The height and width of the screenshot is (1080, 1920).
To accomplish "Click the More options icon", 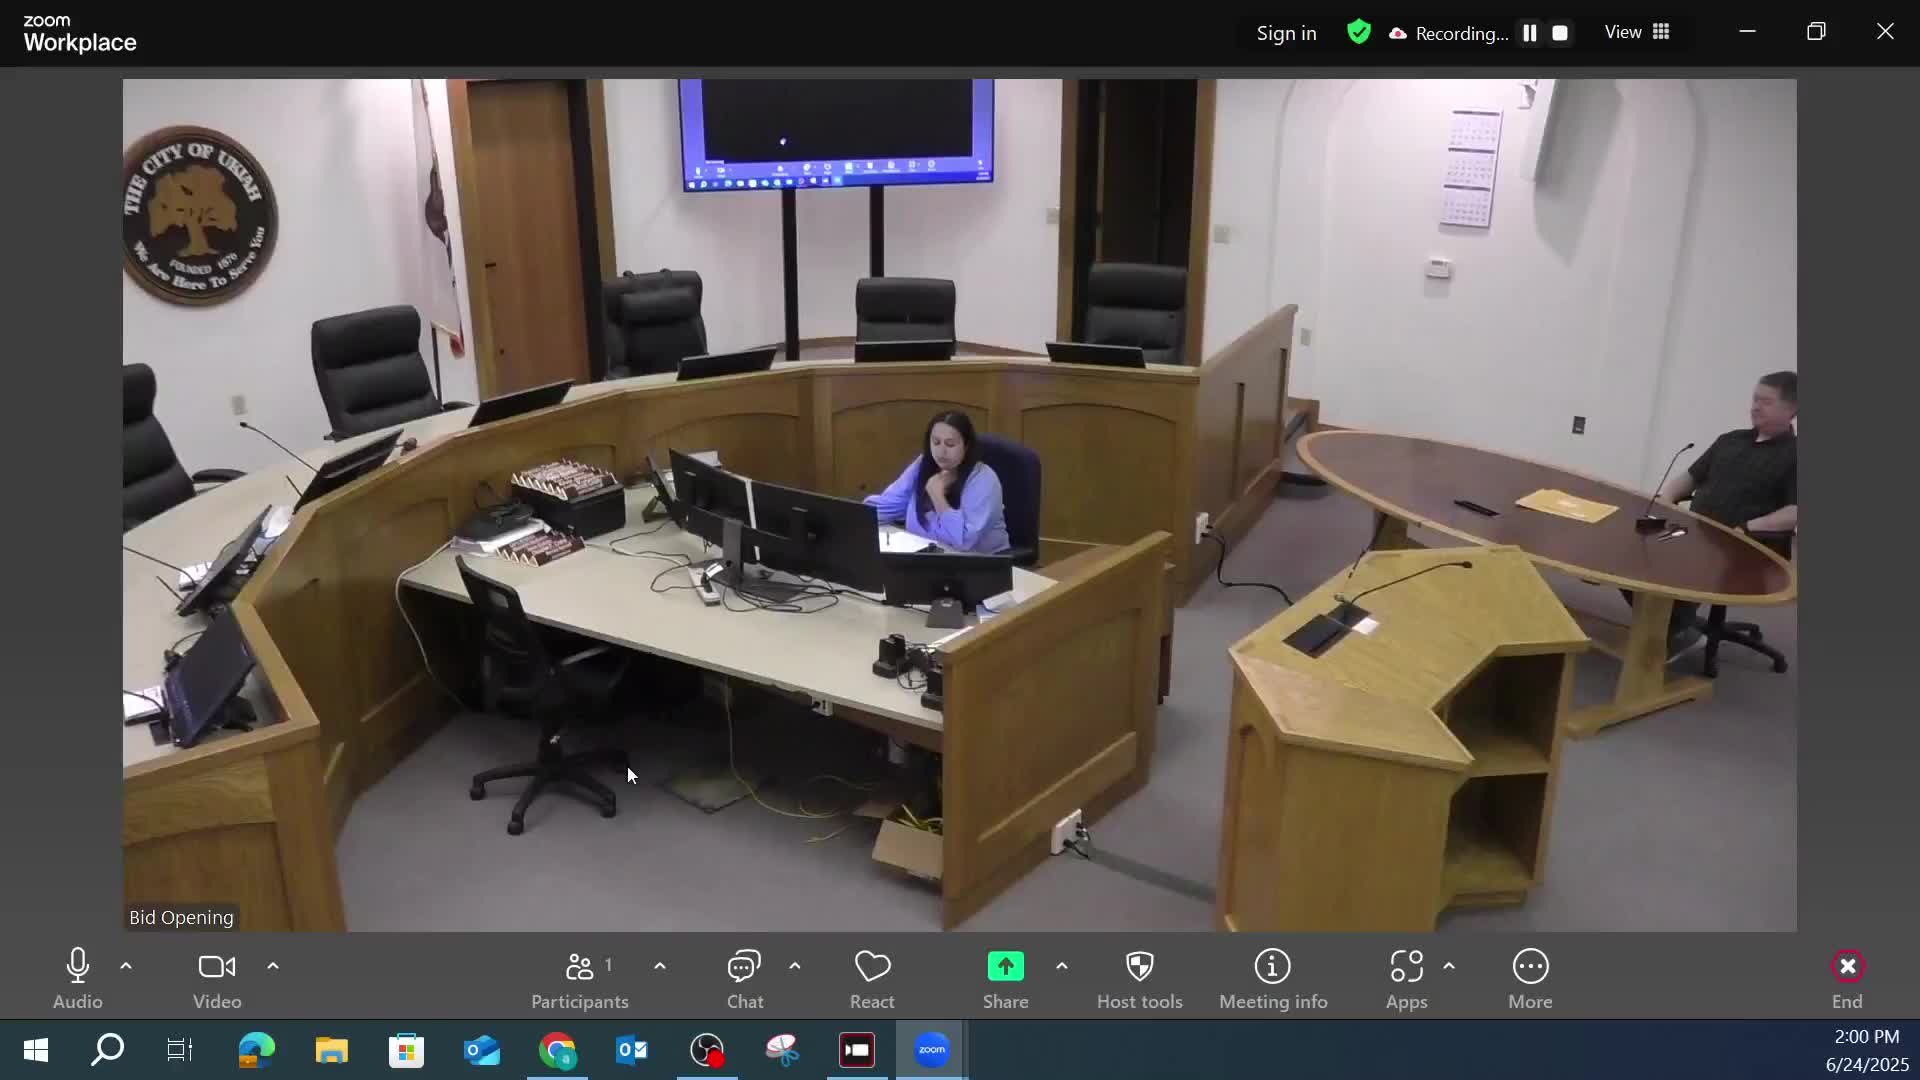I will pyautogui.click(x=1530, y=975).
